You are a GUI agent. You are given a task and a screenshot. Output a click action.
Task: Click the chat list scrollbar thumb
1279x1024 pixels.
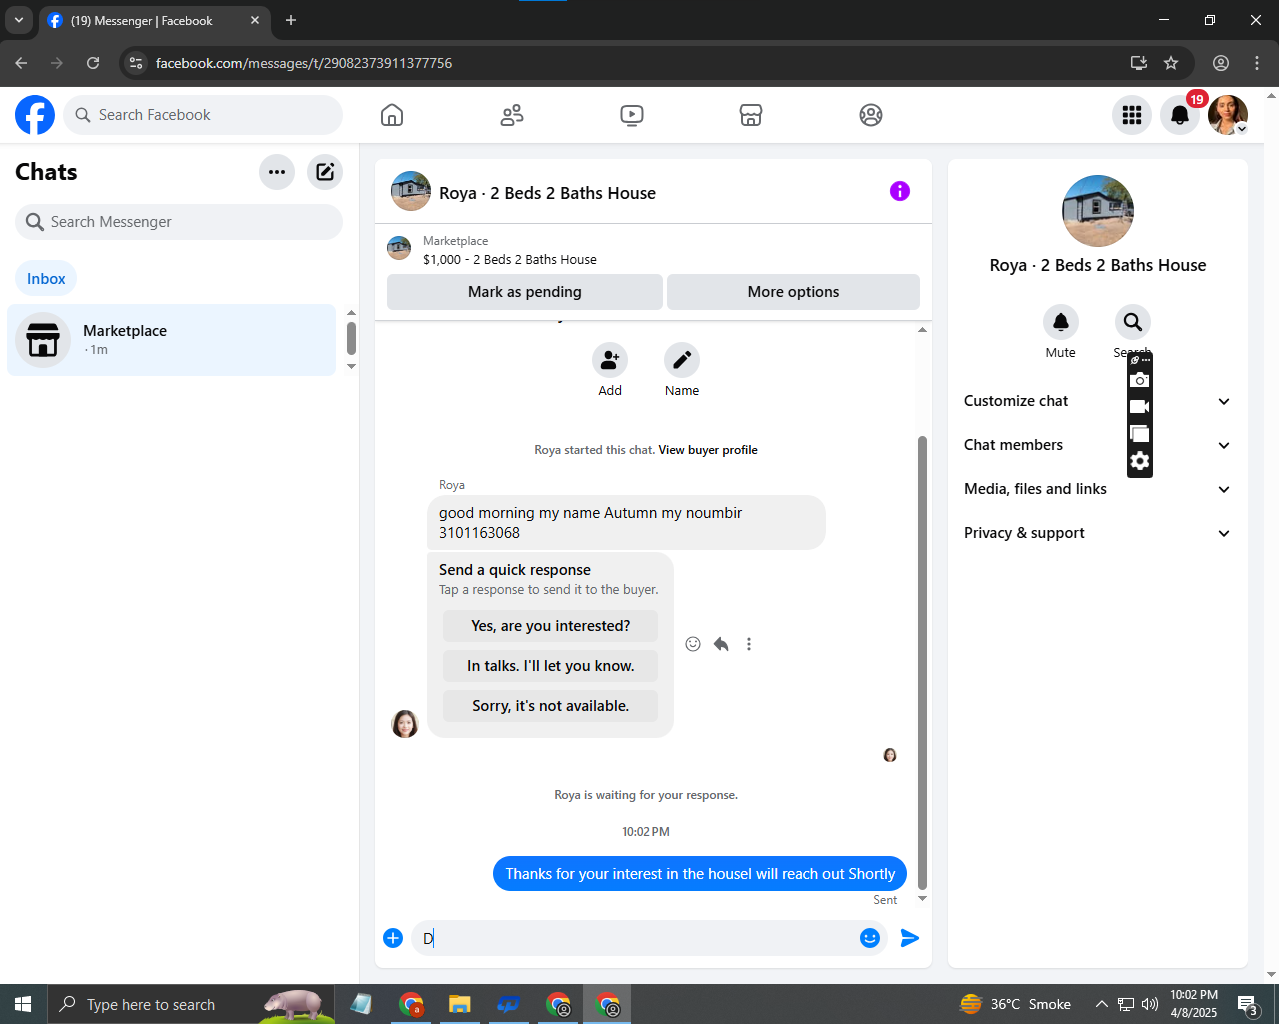point(351,338)
